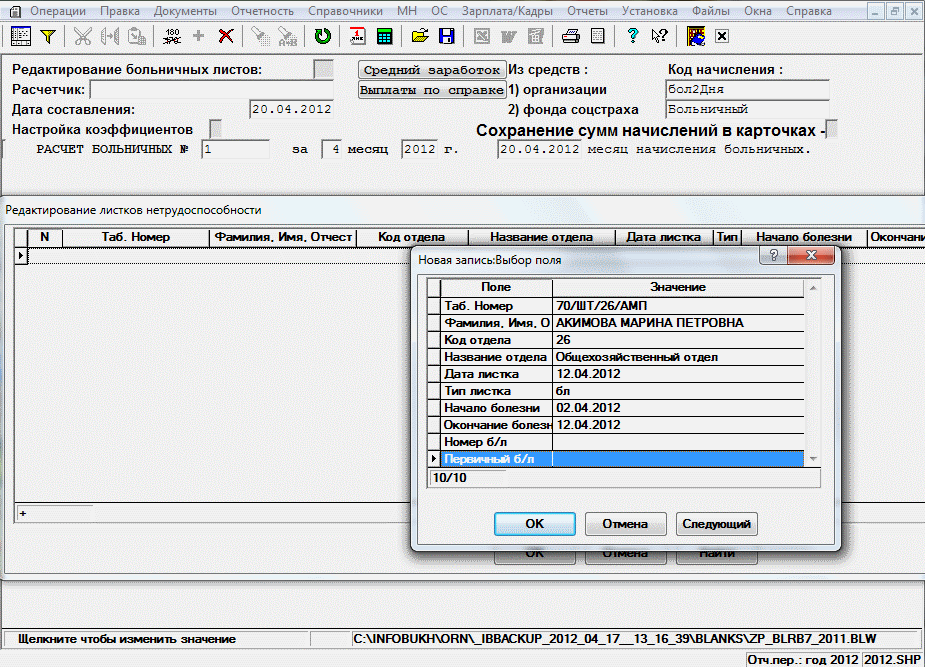This screenshot has width=925, height=667.
Task: Save using the blue floppy disk icon
Action: pyautogui.click(x=446, y=36)
